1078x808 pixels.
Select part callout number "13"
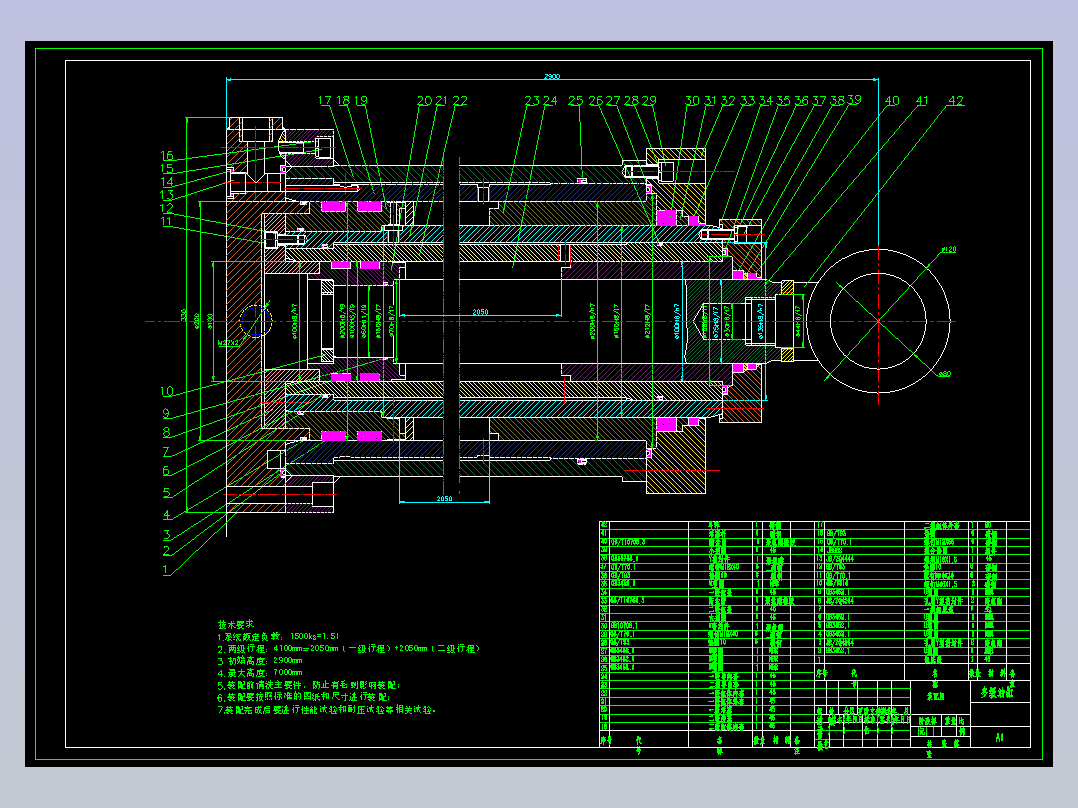tap(167, 195)
